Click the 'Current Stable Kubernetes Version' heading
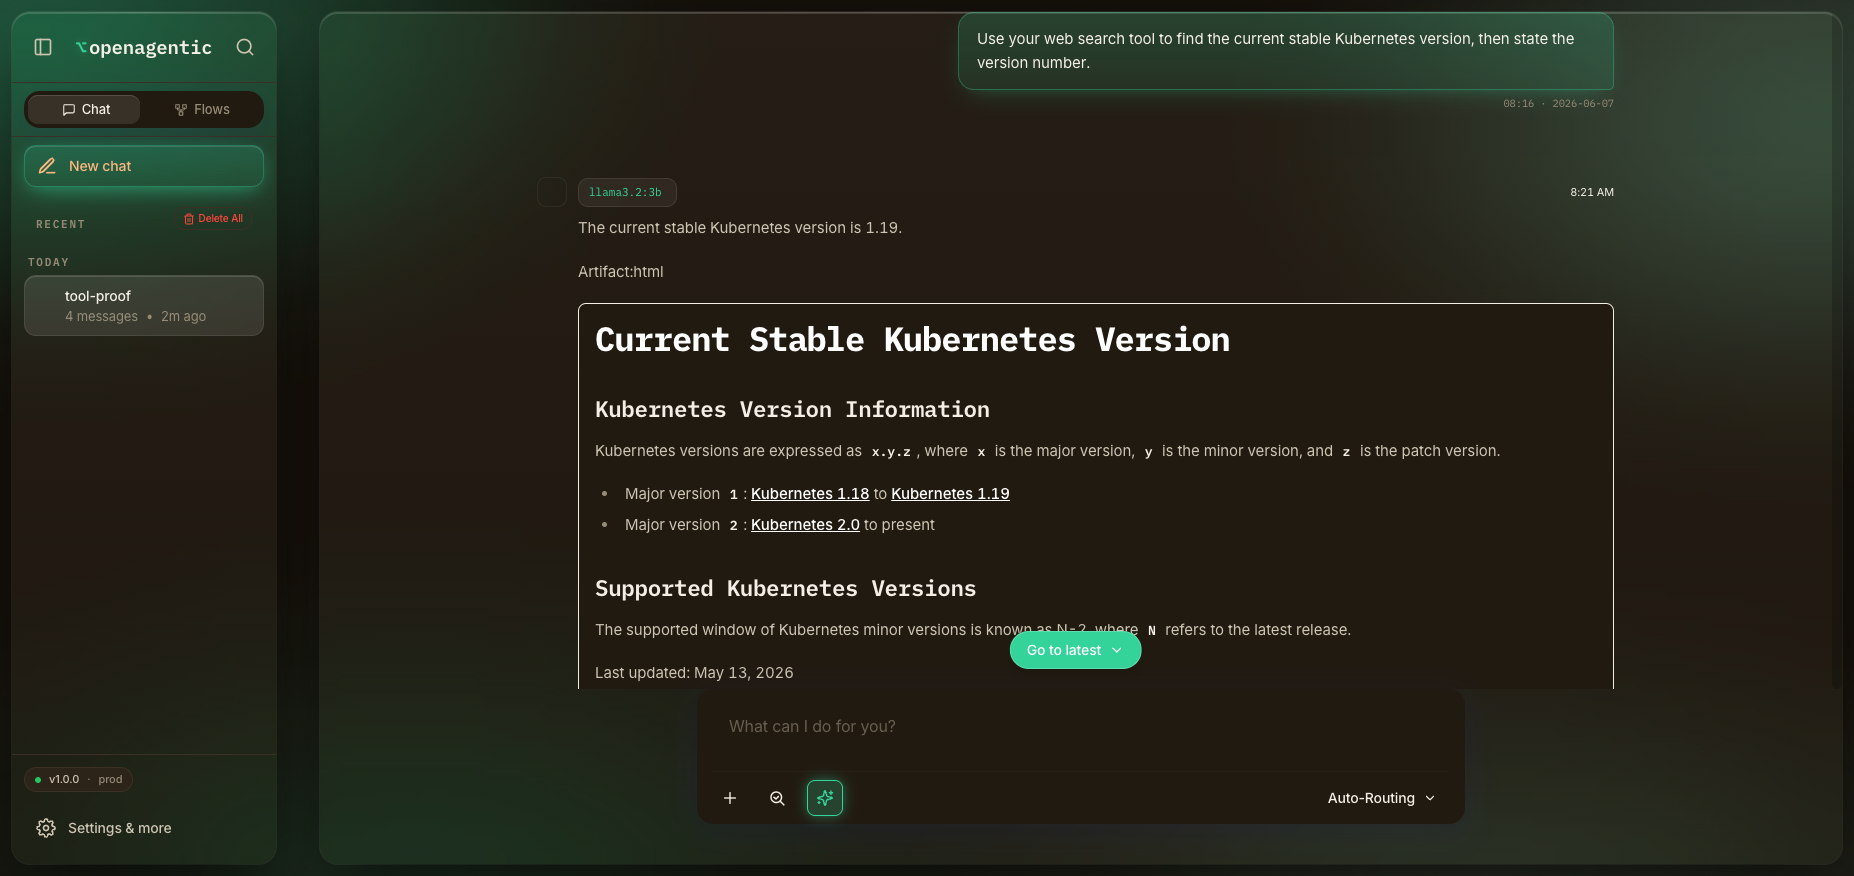Viewport: 1854px width, 876px height. 912,340
